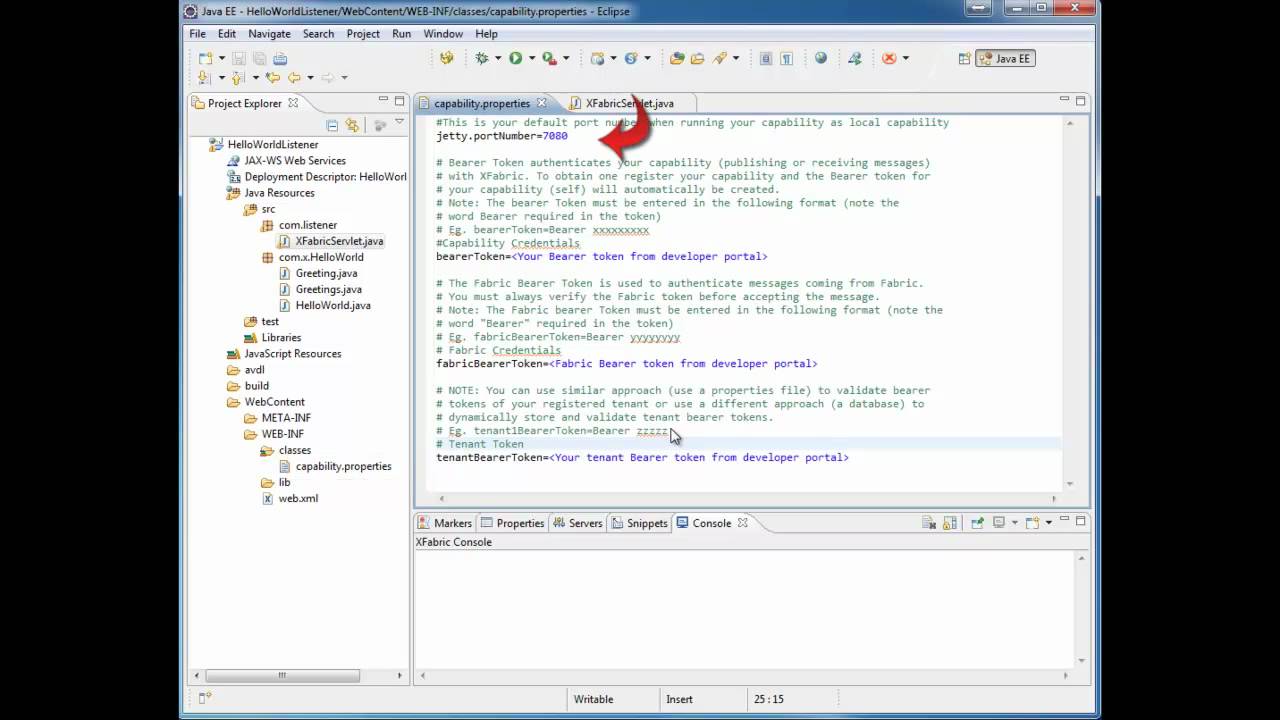Click the Save disk toolbar icon

[x=239, y=58]
